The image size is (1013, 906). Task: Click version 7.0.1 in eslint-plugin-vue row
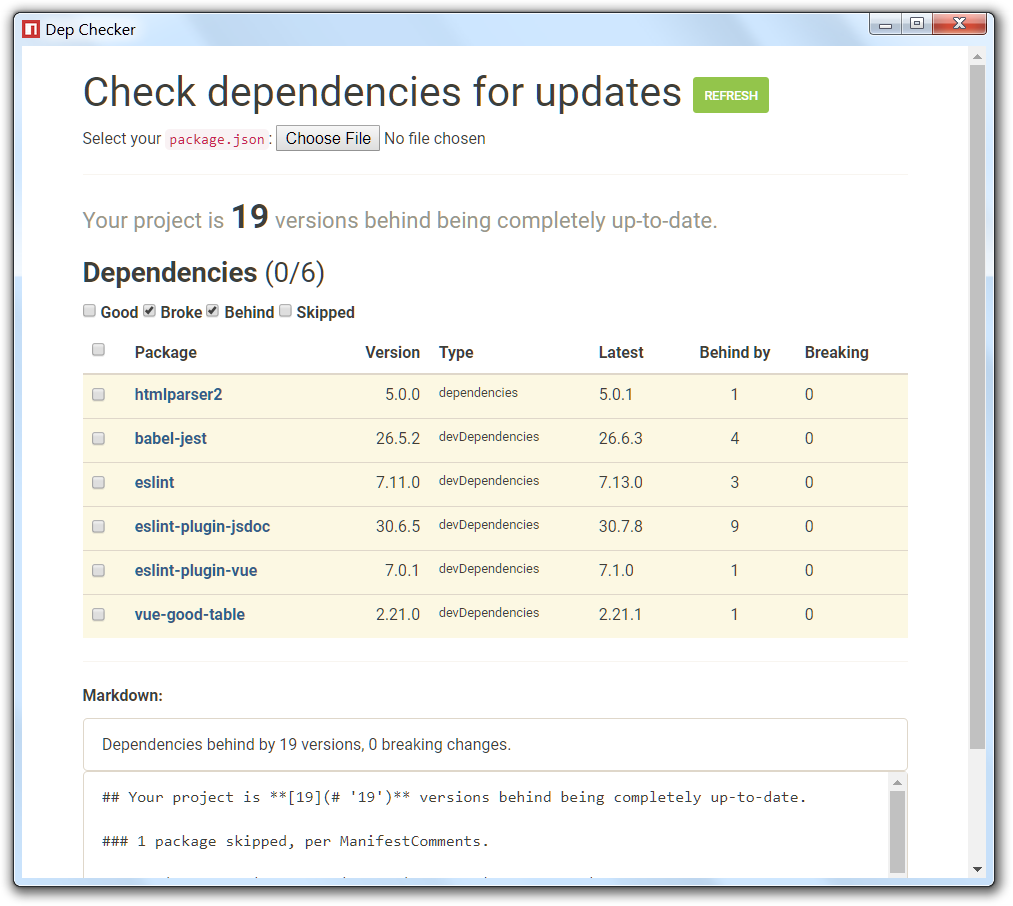pos(402,570)
